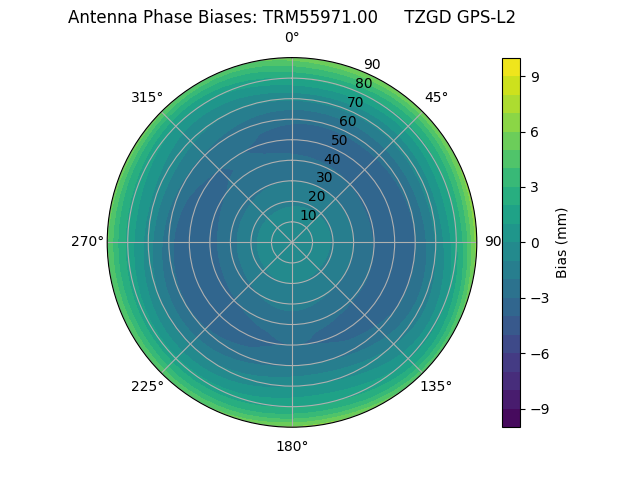The width and height of the screenshot is (640, 480).
Task: Click the 45° azimuth label
Action: pos(436,97)
